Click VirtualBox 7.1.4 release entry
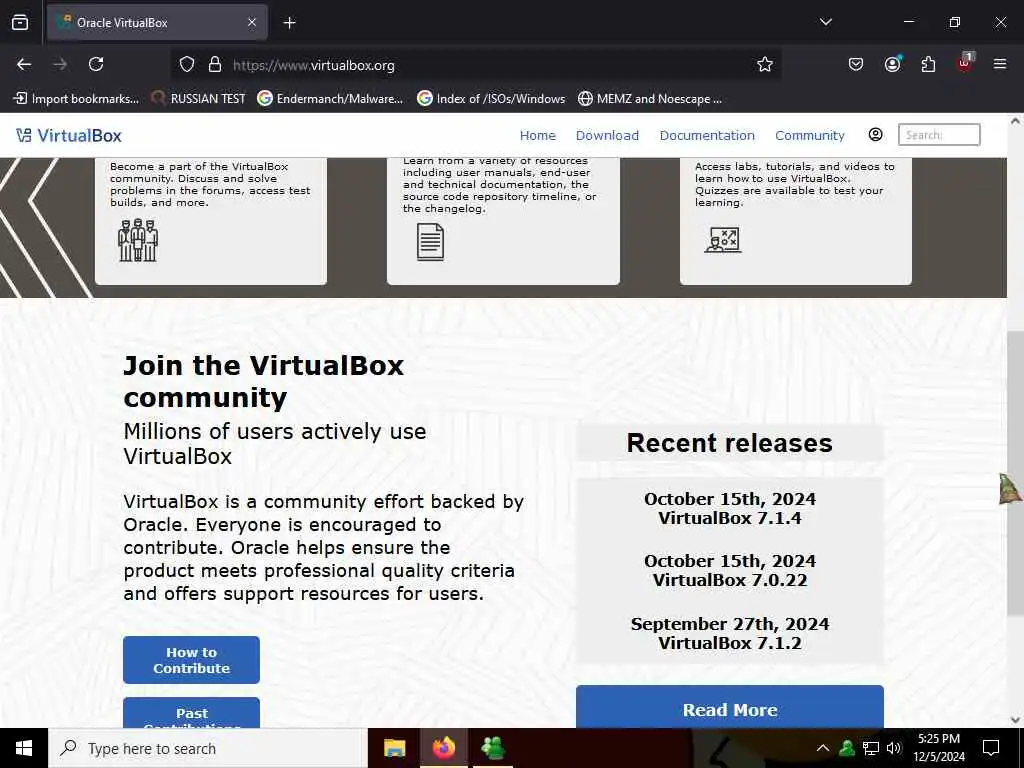Screen dimensions: 1024x768 click(x=729, y=508)
